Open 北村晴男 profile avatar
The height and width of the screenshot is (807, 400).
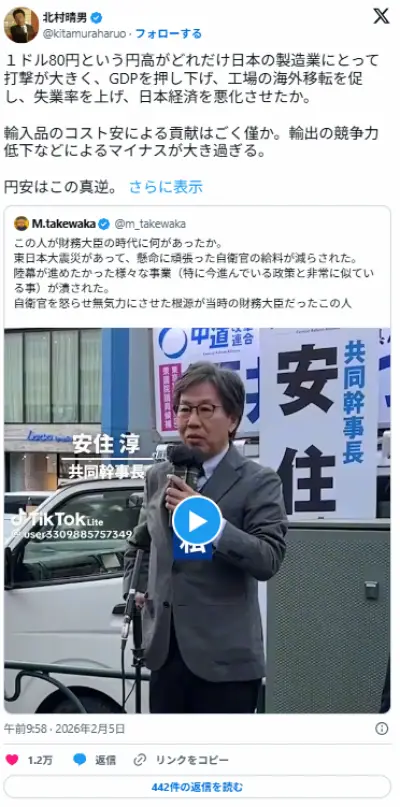(x=22, y=25)
